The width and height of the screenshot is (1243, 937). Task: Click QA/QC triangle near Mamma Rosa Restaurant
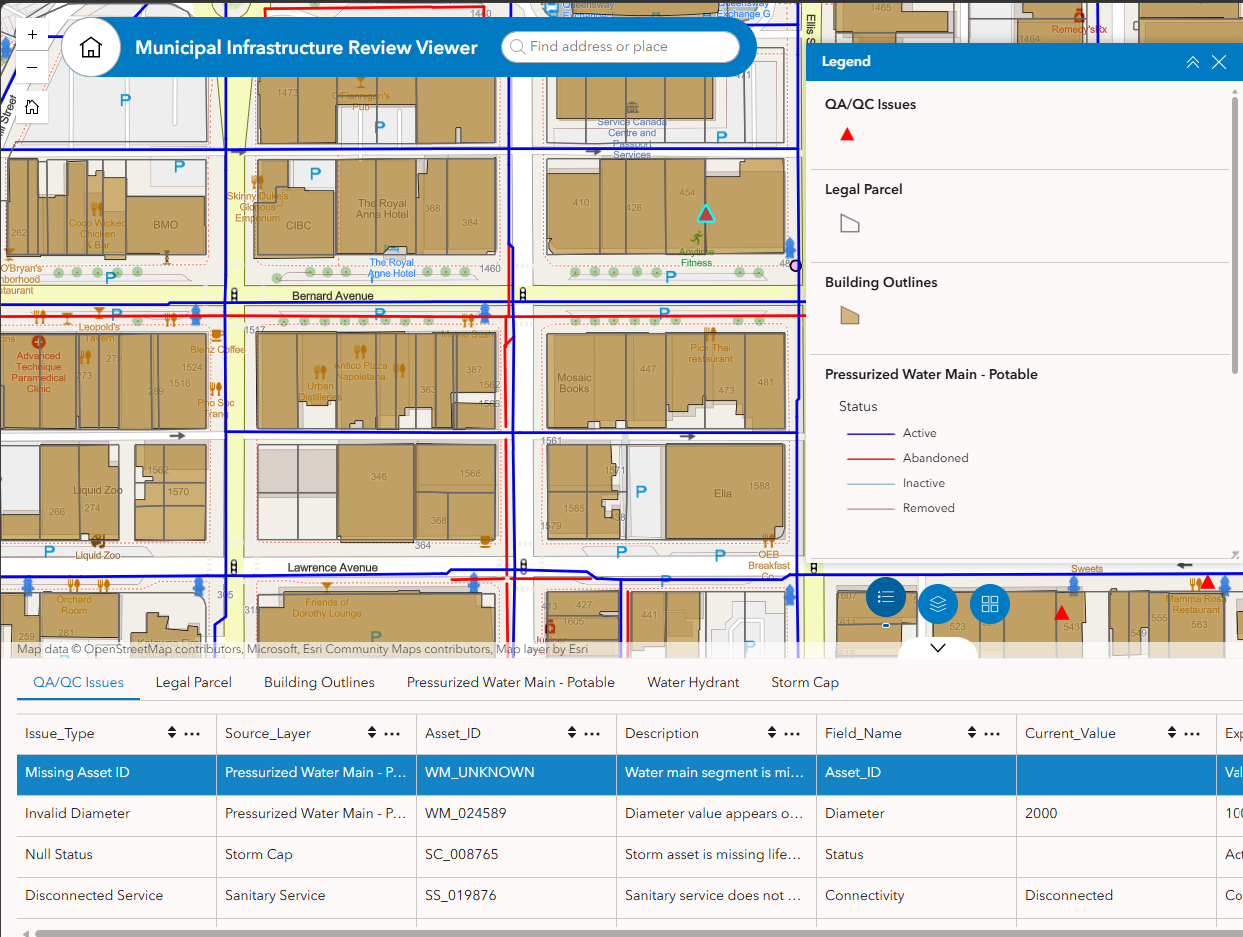point(1207,582)
